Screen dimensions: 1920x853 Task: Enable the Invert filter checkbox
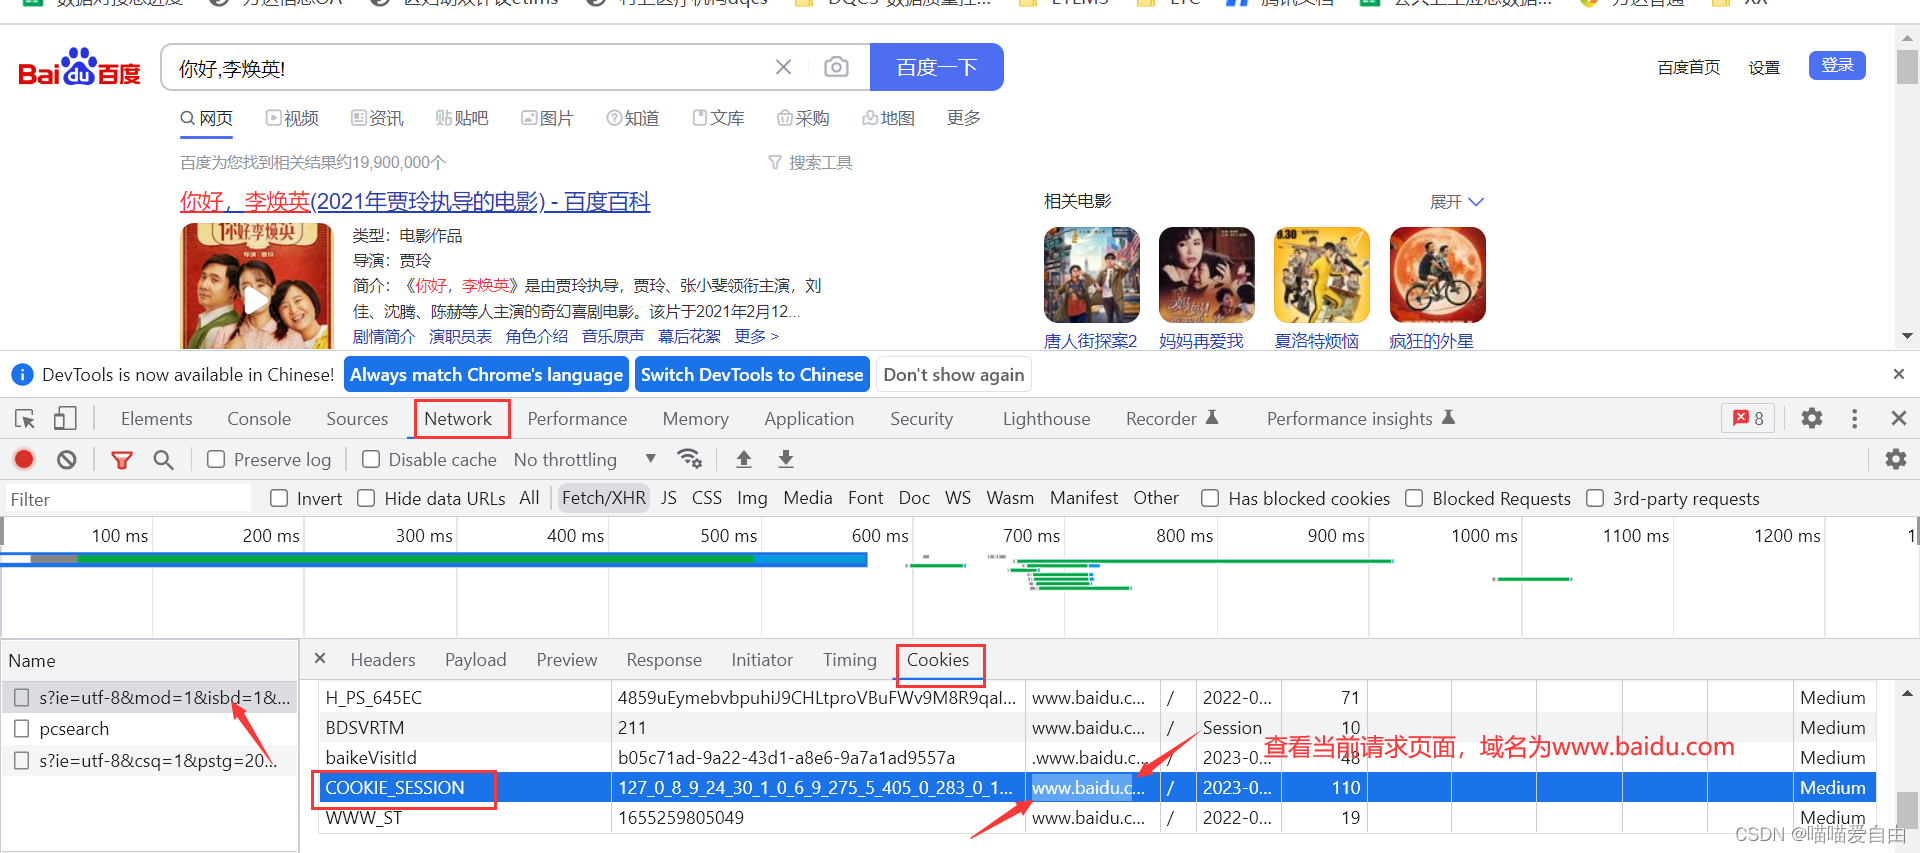[279, 498]
